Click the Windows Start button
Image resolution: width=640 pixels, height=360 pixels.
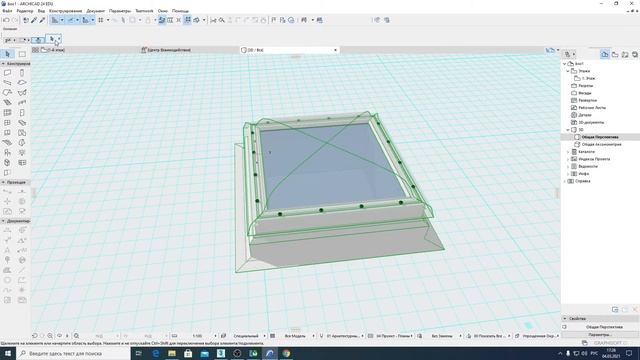click(8, 353)
